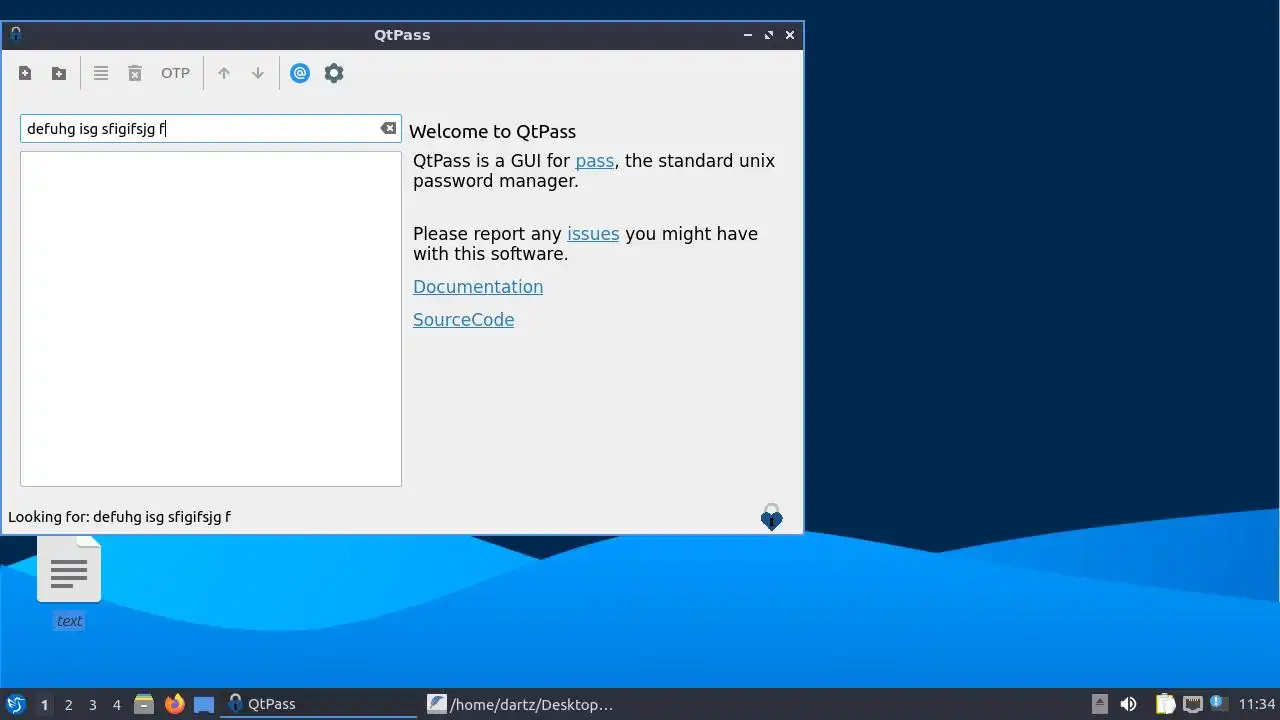Screen dimensions: 1280x720
Task: Open the update notifier tray icon
Action: 1217,703
